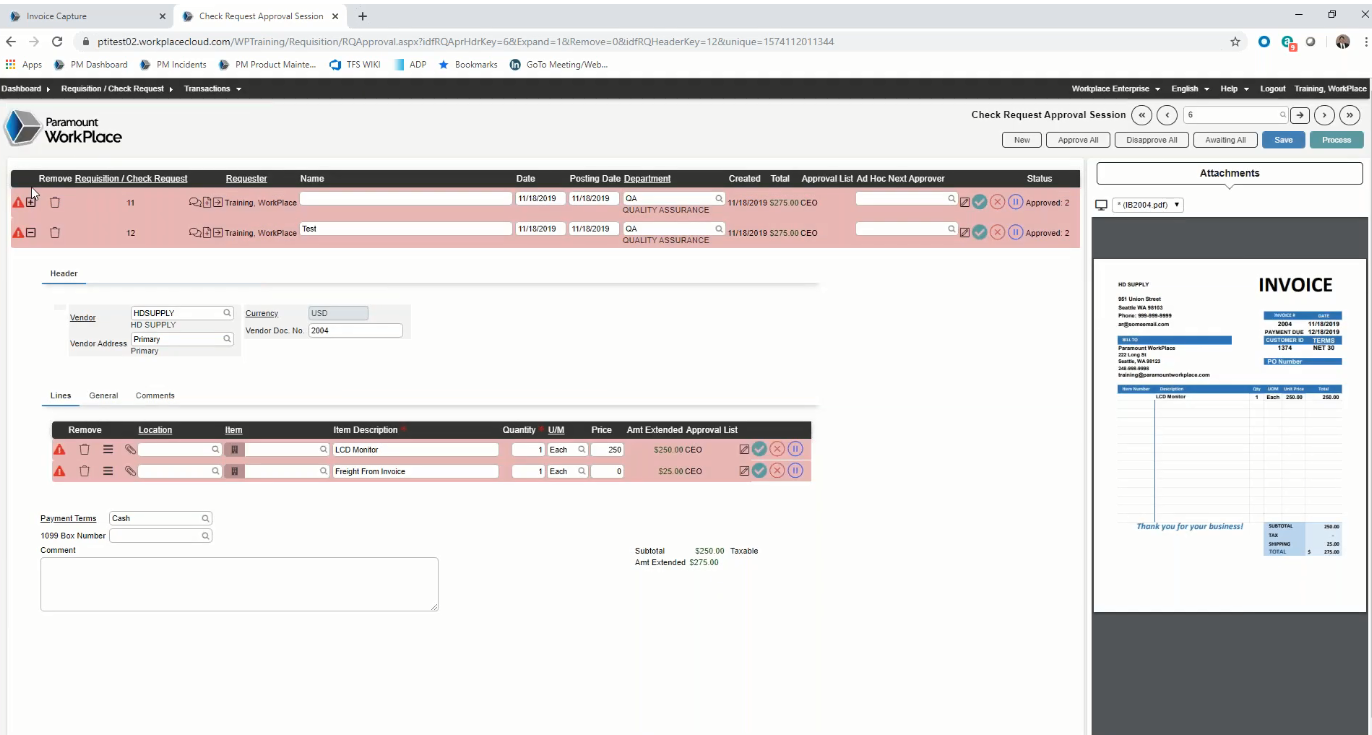1372x735 pixels.
Task: Go to the last approval session record
Action: coord(1350,115)
